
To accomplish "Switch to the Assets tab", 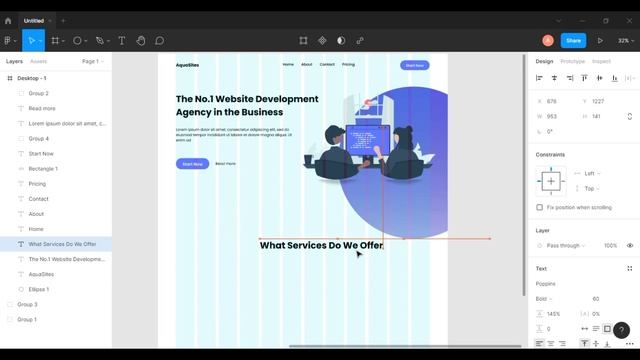I will [x=38, y=61].
